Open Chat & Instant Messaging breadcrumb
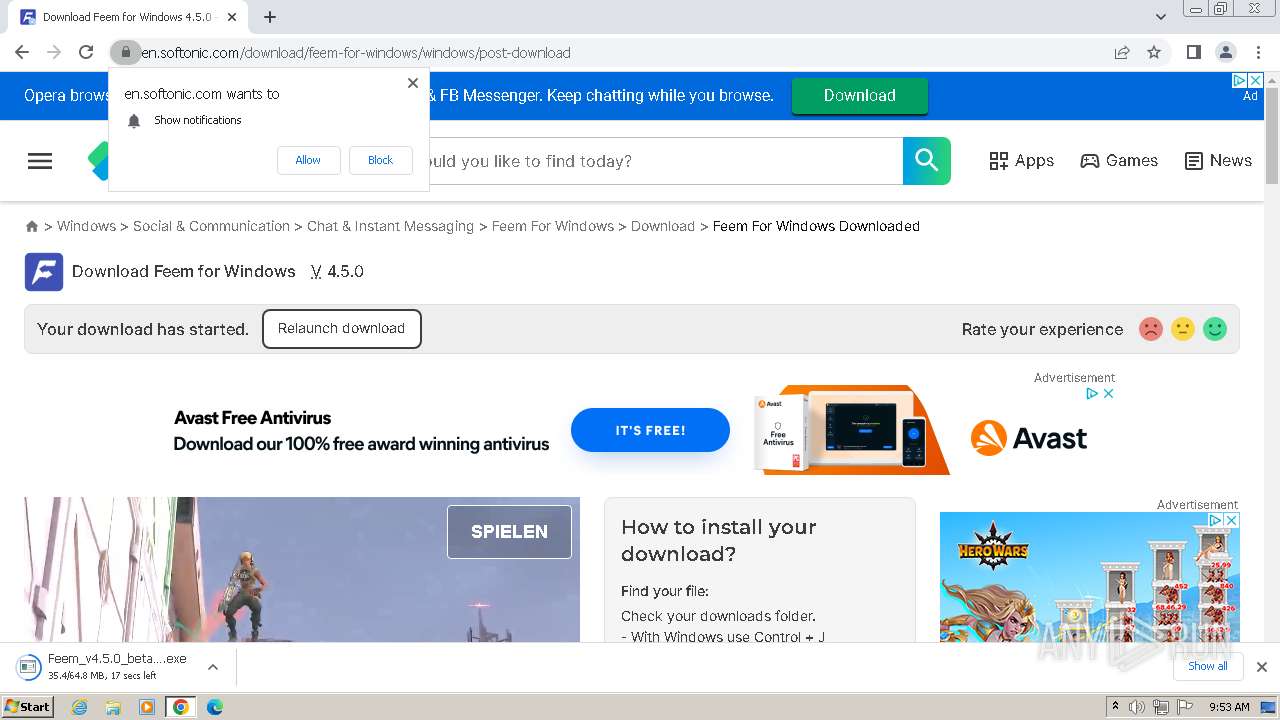Viewport: 1280px width, 720px height. click(390, 226)
